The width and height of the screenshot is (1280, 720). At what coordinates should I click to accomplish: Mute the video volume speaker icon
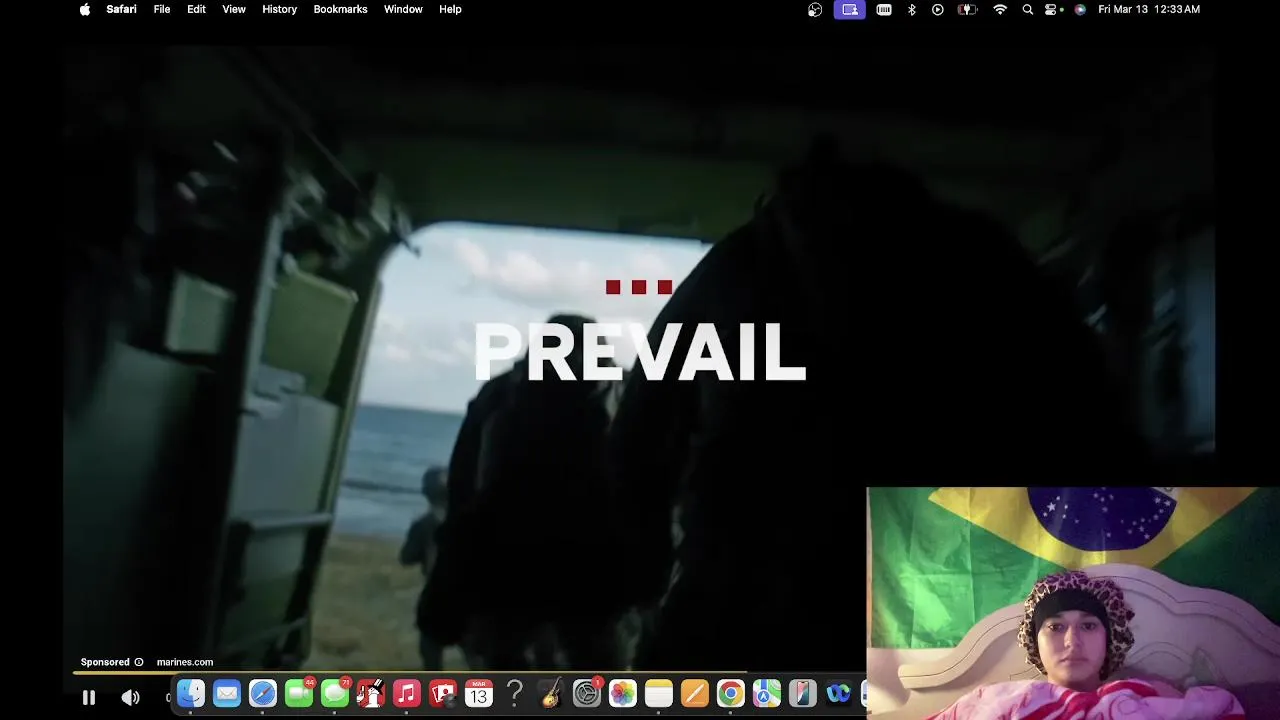point(130,698)
